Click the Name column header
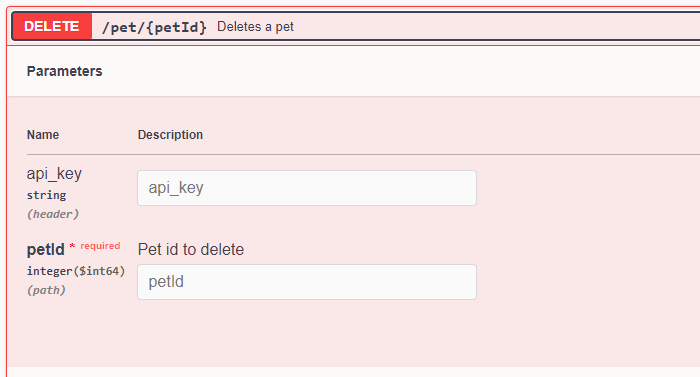The width and height of the screenshot is (700, 377). point(43,134)
